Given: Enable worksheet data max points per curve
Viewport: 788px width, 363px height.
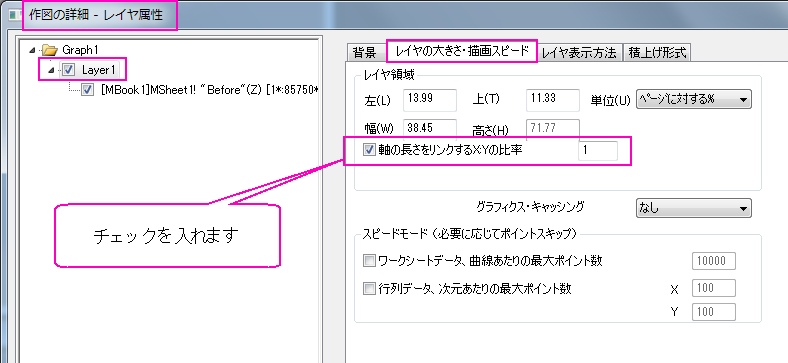Looking at the screenshot, I should (x=369, y=261).
